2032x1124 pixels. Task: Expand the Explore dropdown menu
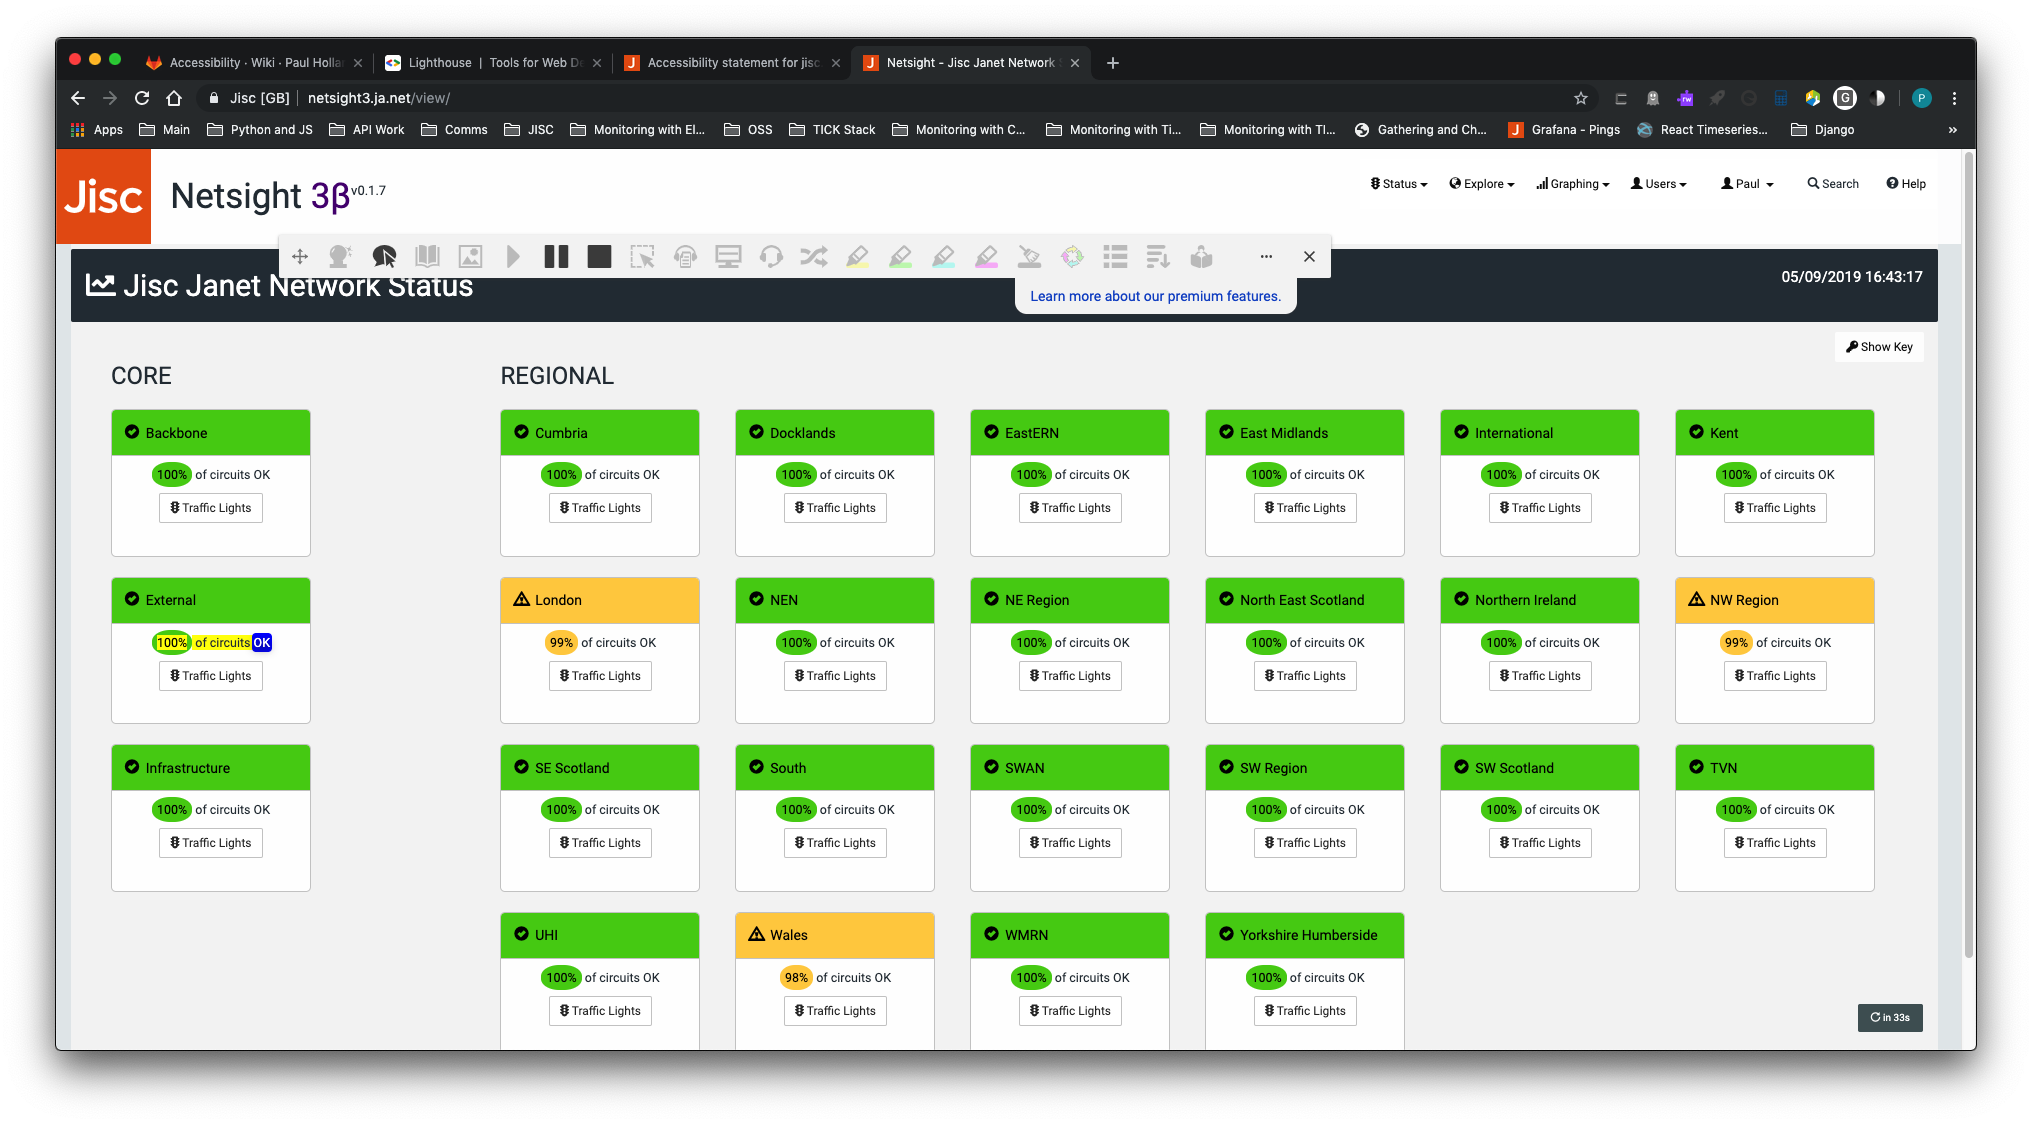coord(1482,184)
